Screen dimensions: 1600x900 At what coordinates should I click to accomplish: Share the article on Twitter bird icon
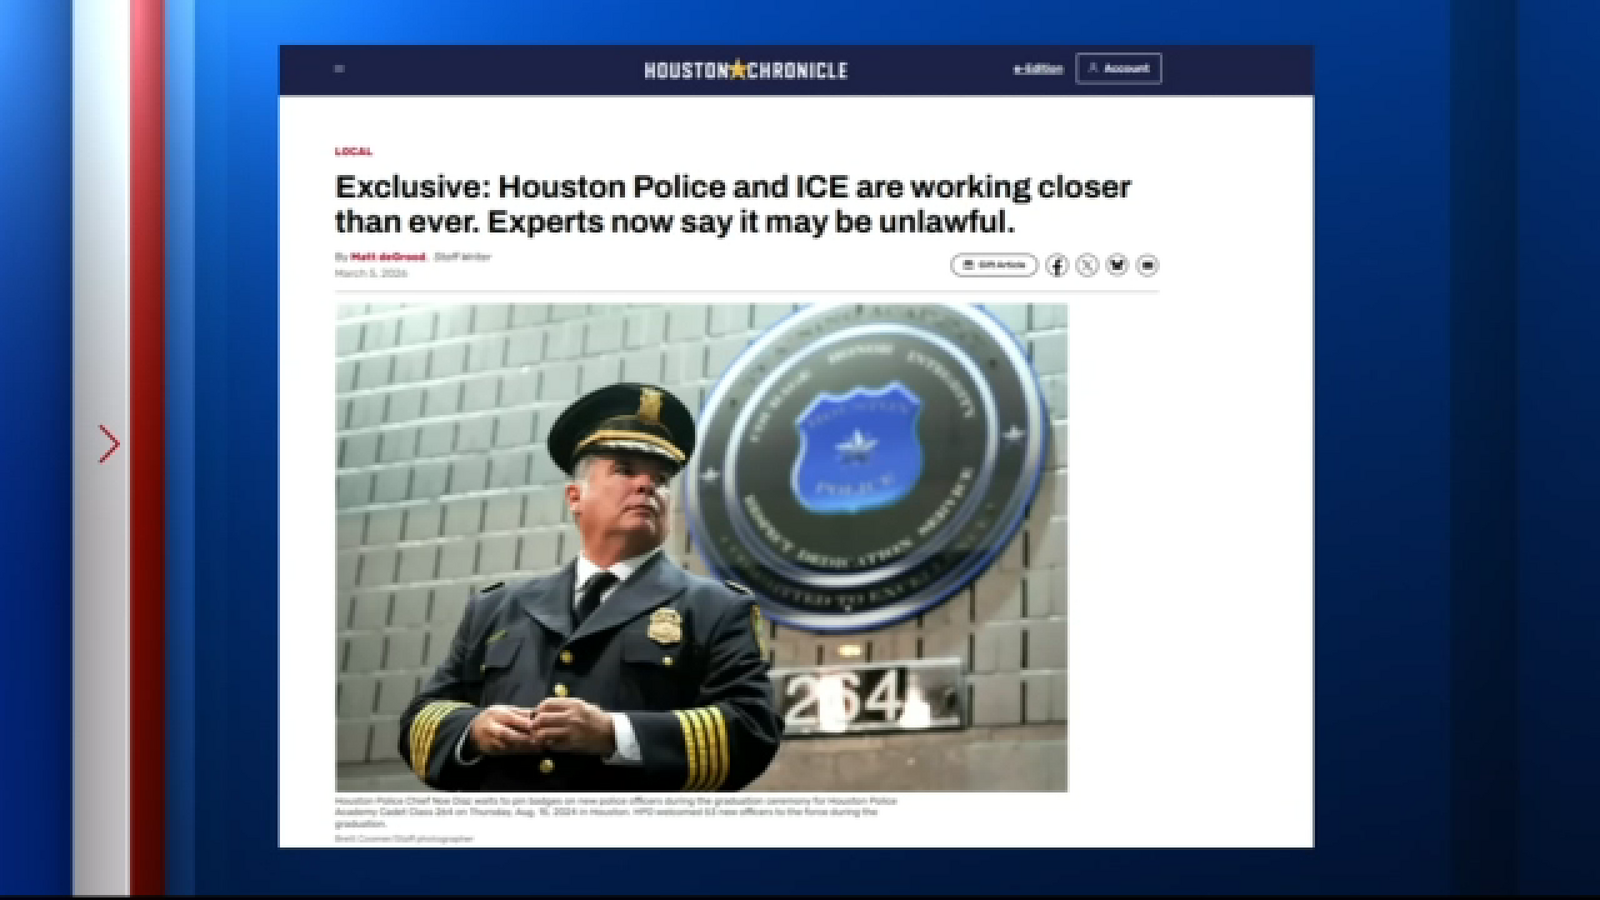coord(1117,265)
